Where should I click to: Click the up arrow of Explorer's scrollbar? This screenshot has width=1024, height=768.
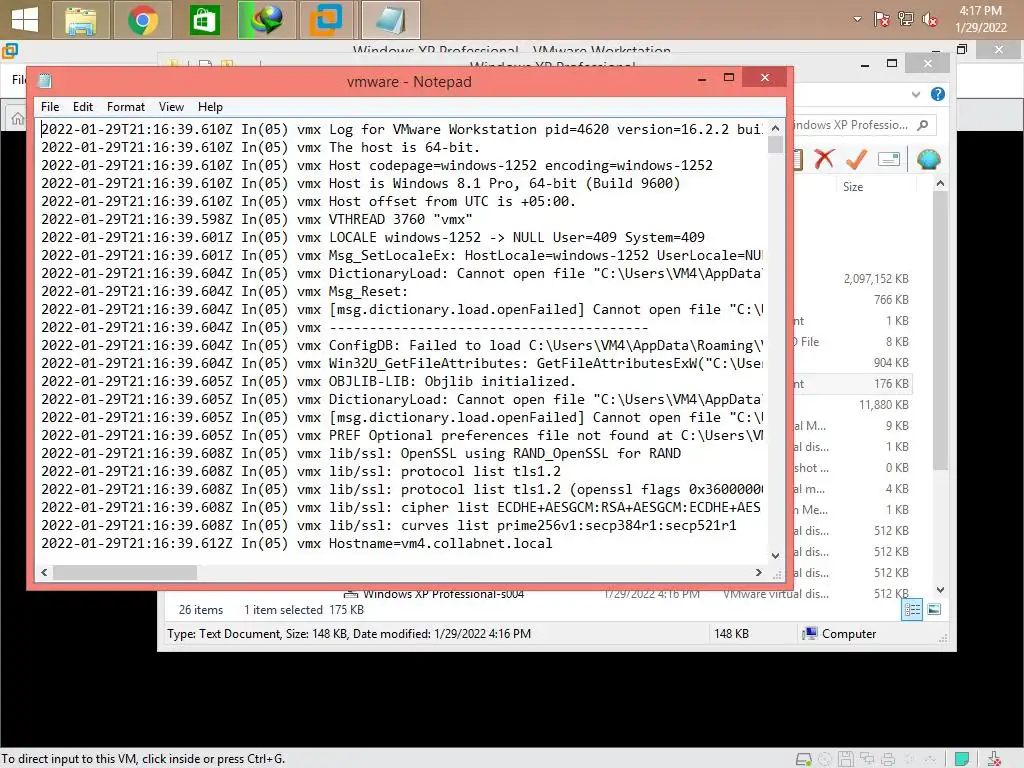click(940, 184)
